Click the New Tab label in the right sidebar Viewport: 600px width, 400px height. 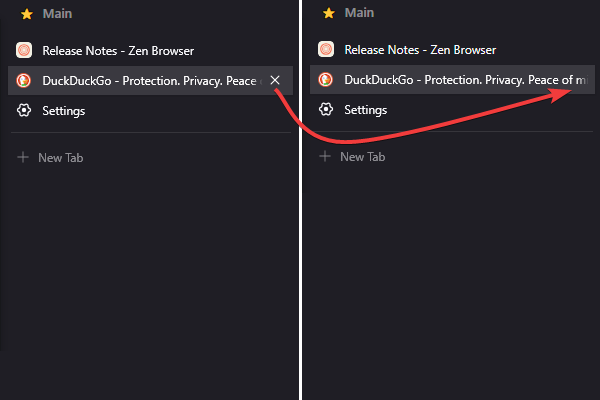pyautogui.click(x=363, y=157)
